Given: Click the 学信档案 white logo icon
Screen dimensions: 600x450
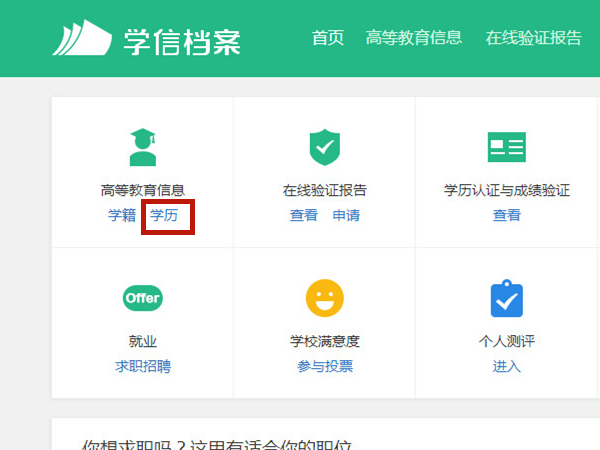Looking at the screenshot, I should coord(82,39).
